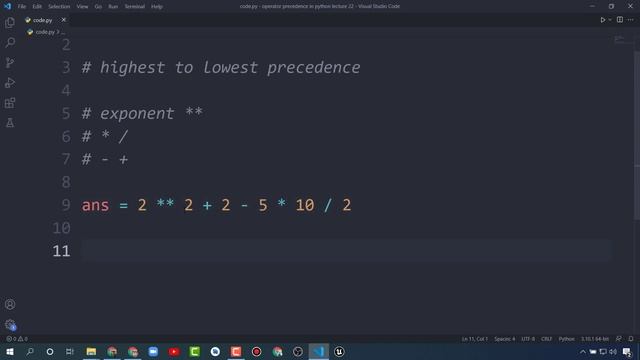The width and height of the screenshot is (640, 360).
Task: Open the Search view in activity bar
Action: click(10, 42)
